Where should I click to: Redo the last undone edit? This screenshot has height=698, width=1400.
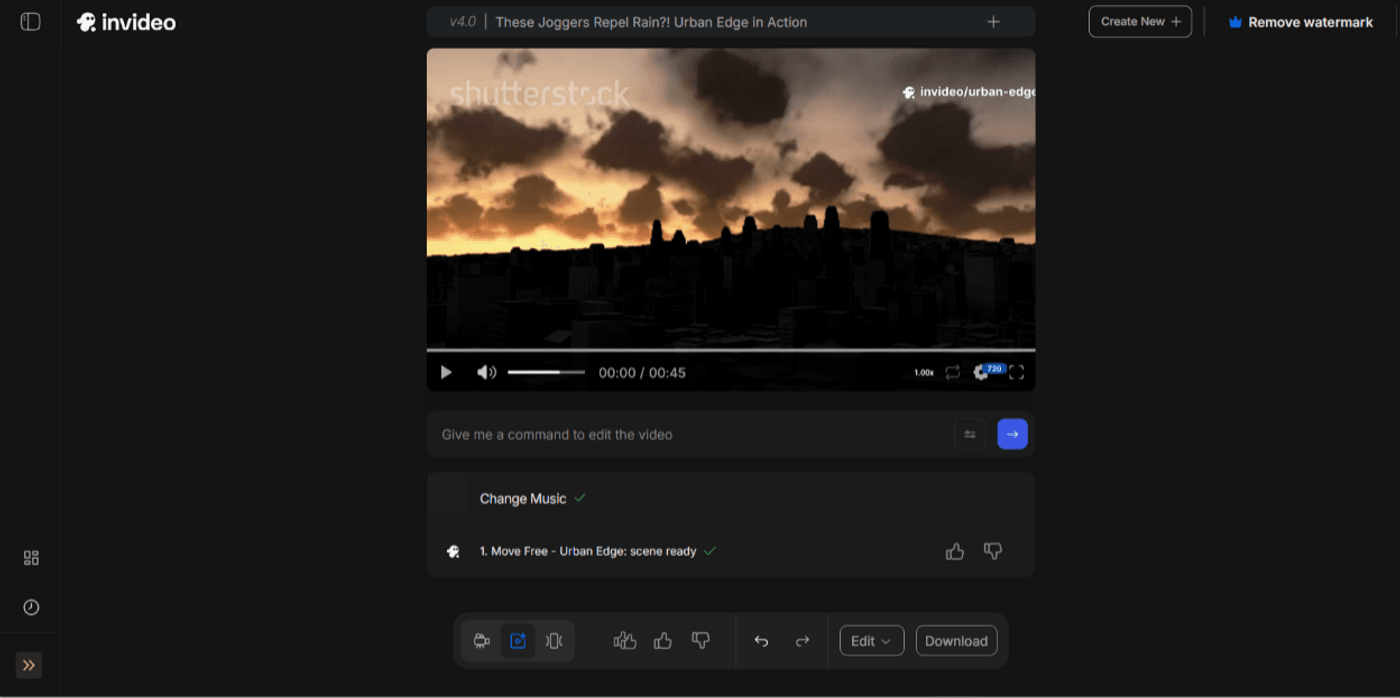(802, 641)
